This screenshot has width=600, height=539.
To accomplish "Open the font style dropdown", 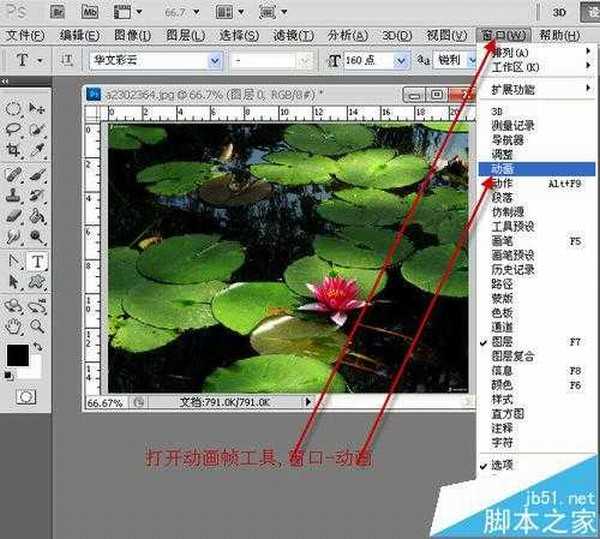I will [305, 60].
